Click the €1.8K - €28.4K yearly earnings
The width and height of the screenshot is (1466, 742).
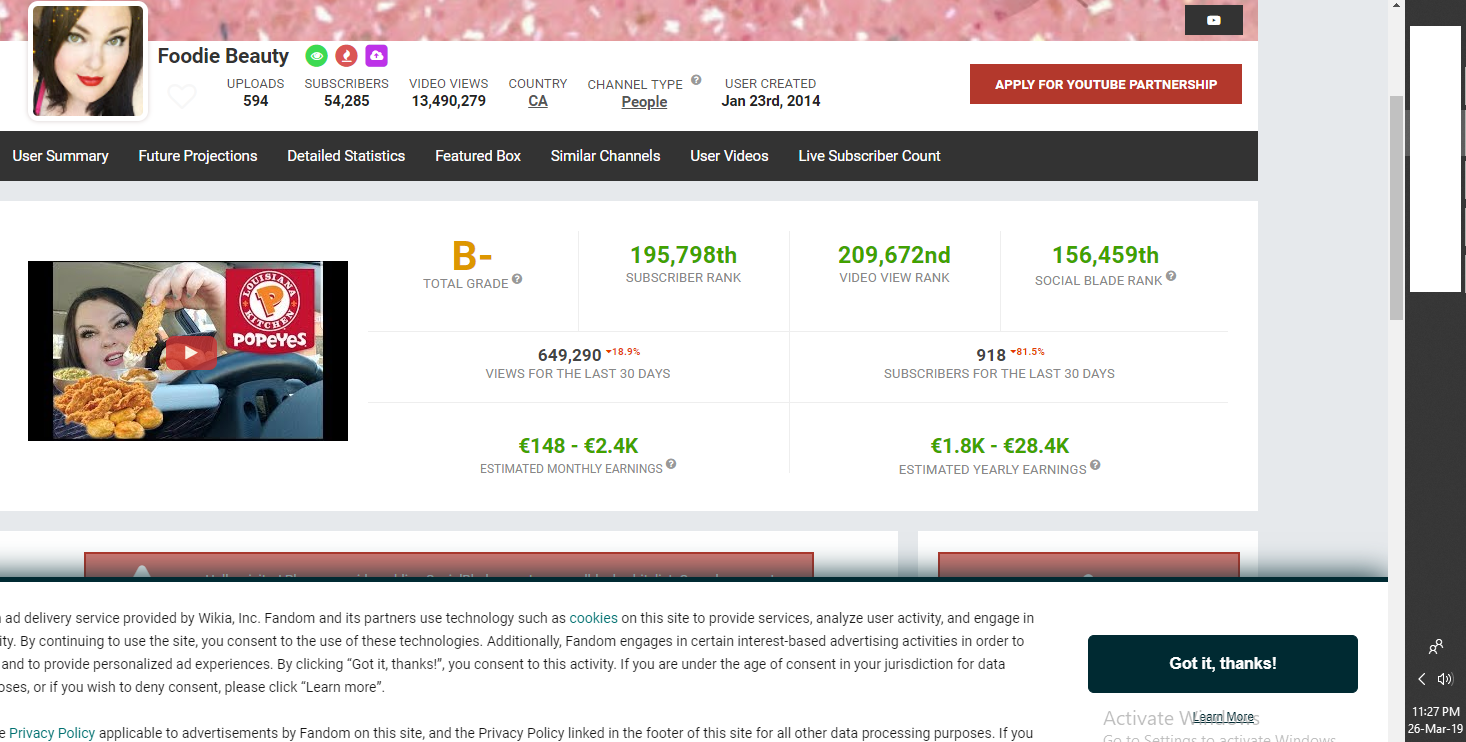pyautogui.click(x=1000, y=446)
